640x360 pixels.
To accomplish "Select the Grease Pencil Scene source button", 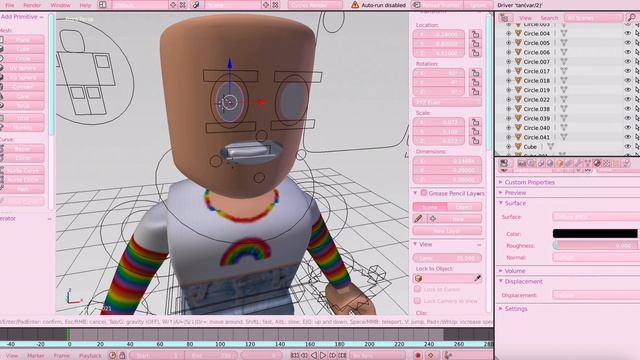I will click(x=430, y=207).
